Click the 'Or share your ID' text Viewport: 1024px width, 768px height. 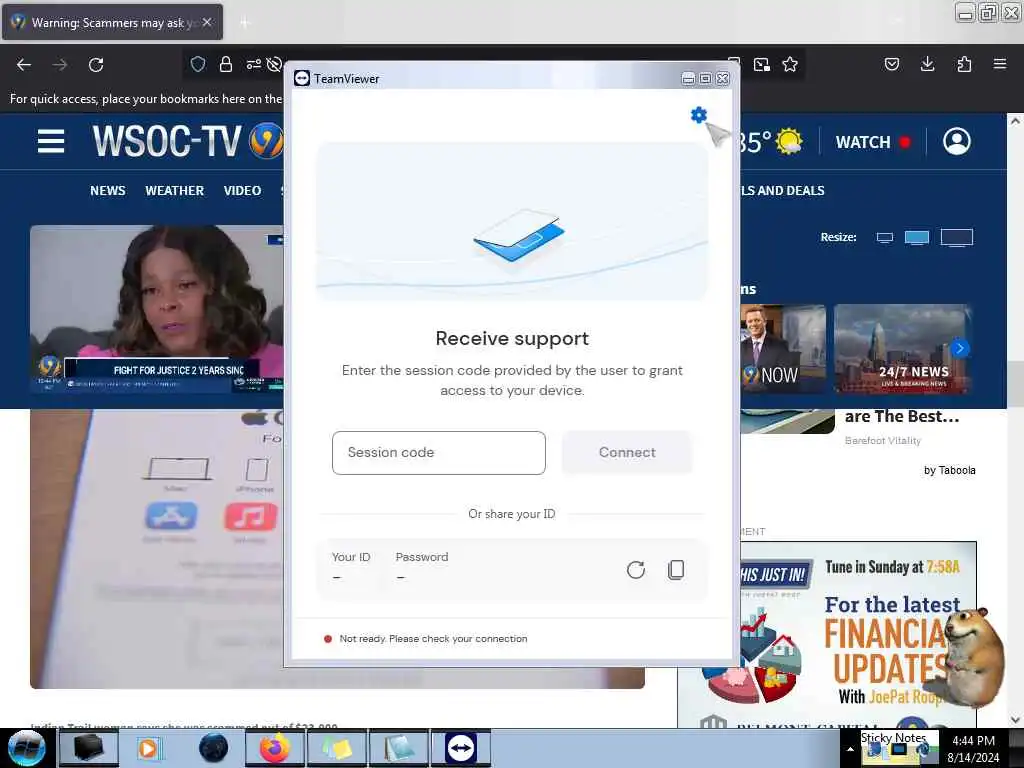(x=511, y=514)
